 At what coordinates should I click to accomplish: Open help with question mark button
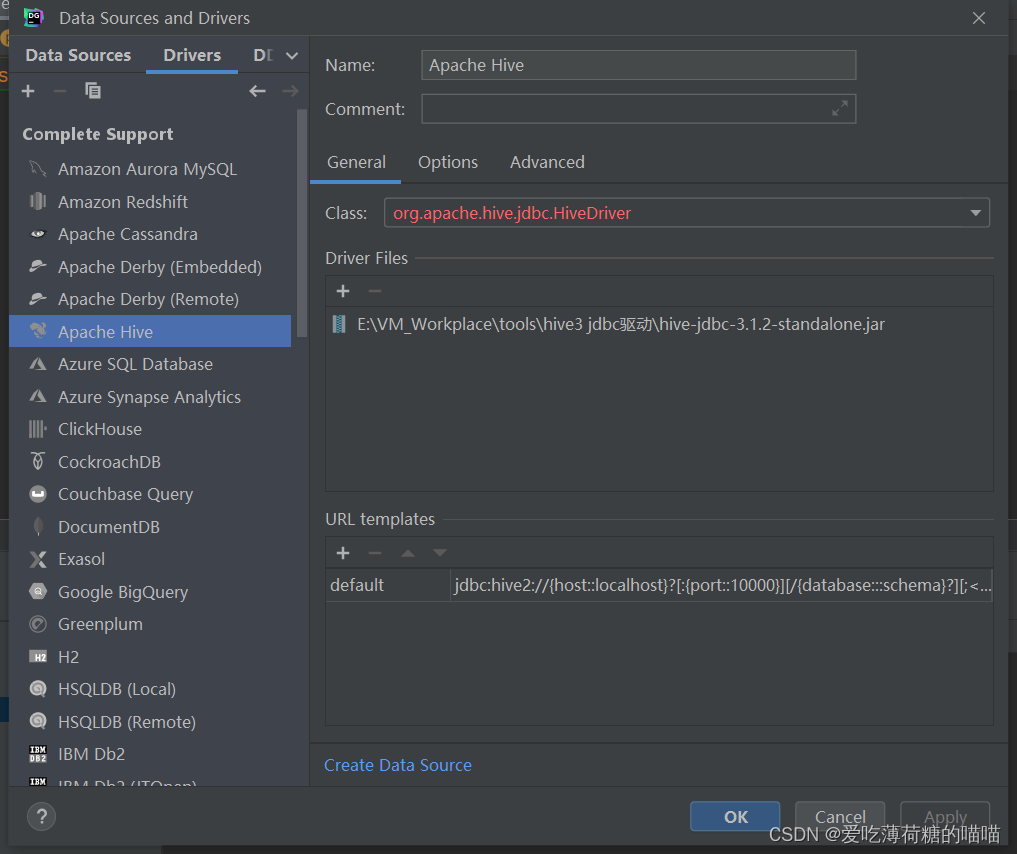click(x=42, y=816)
